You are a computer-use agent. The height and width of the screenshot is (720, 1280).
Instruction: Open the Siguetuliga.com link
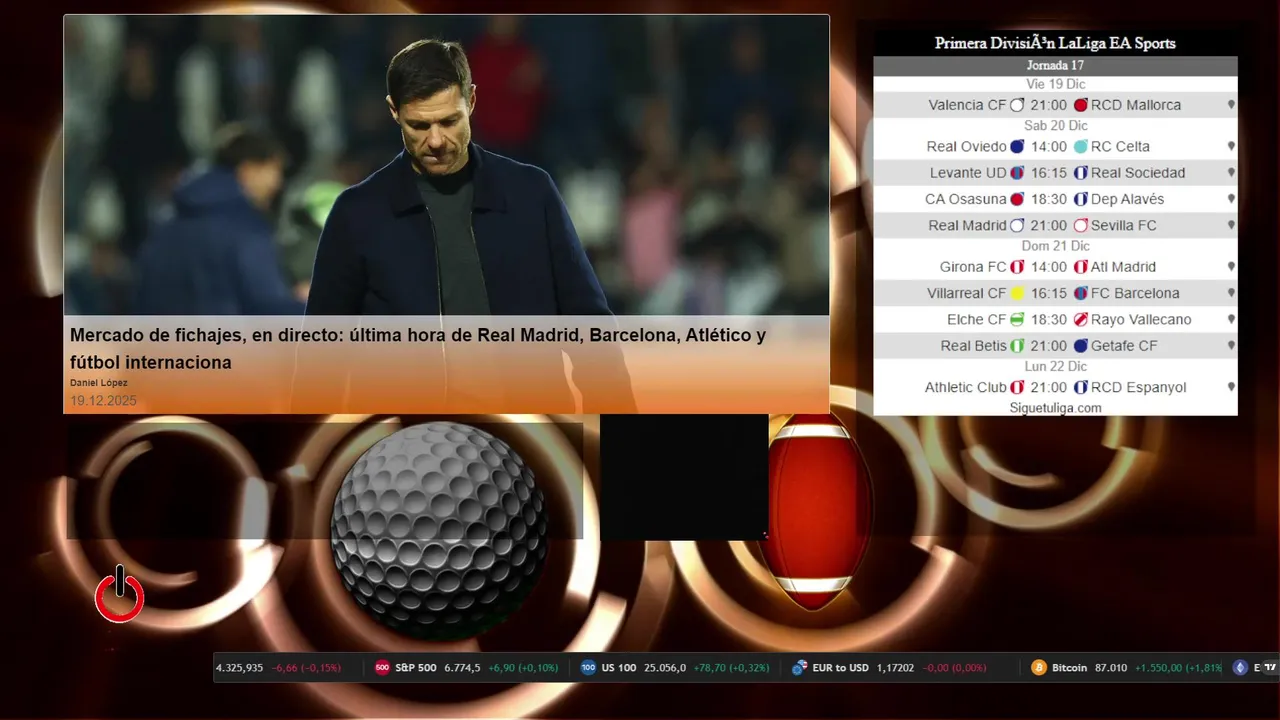[1055, 408]
